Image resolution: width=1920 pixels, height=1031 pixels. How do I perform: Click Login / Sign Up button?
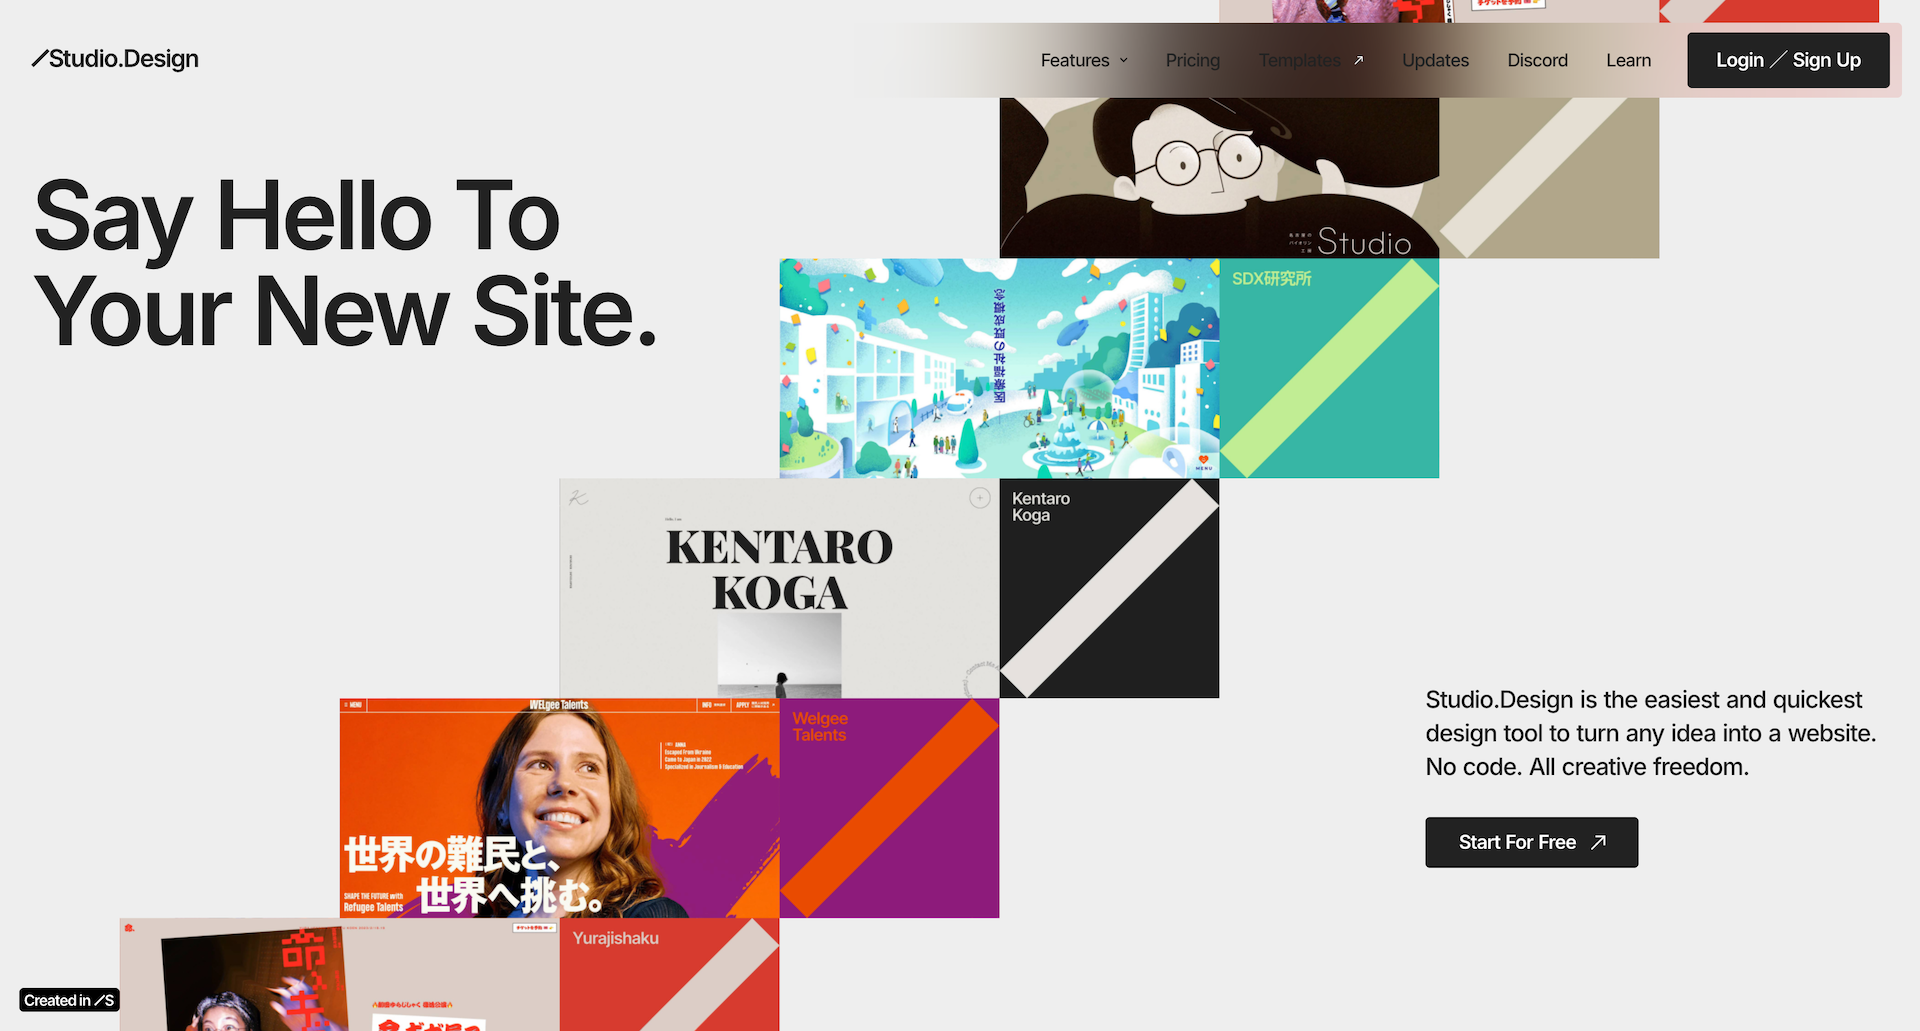1788,60
